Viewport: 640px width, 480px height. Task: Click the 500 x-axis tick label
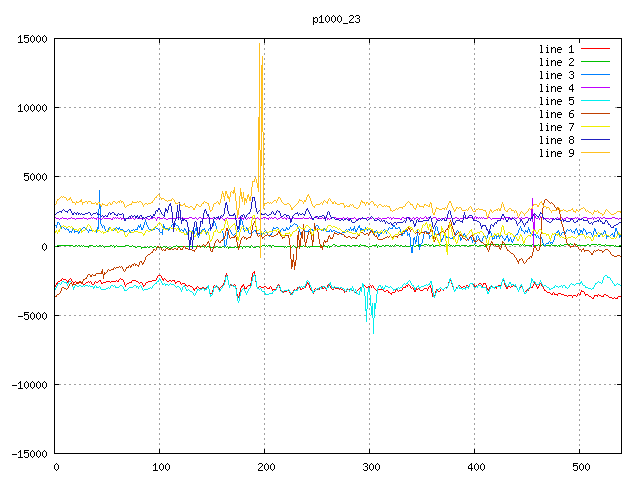(578, 467)
